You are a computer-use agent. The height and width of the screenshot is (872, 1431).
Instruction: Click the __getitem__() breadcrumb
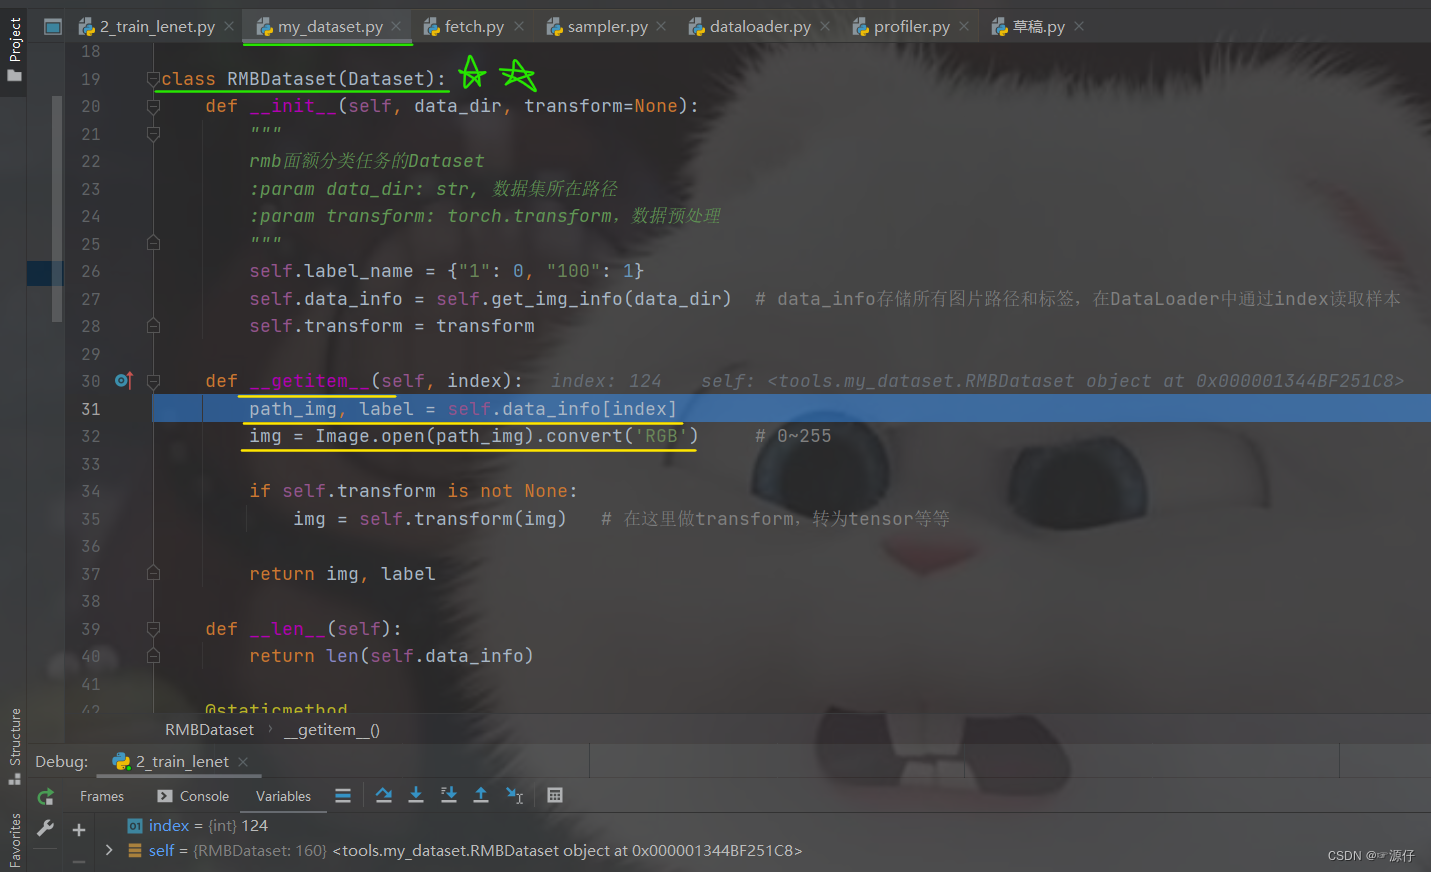tap(332, 730)
